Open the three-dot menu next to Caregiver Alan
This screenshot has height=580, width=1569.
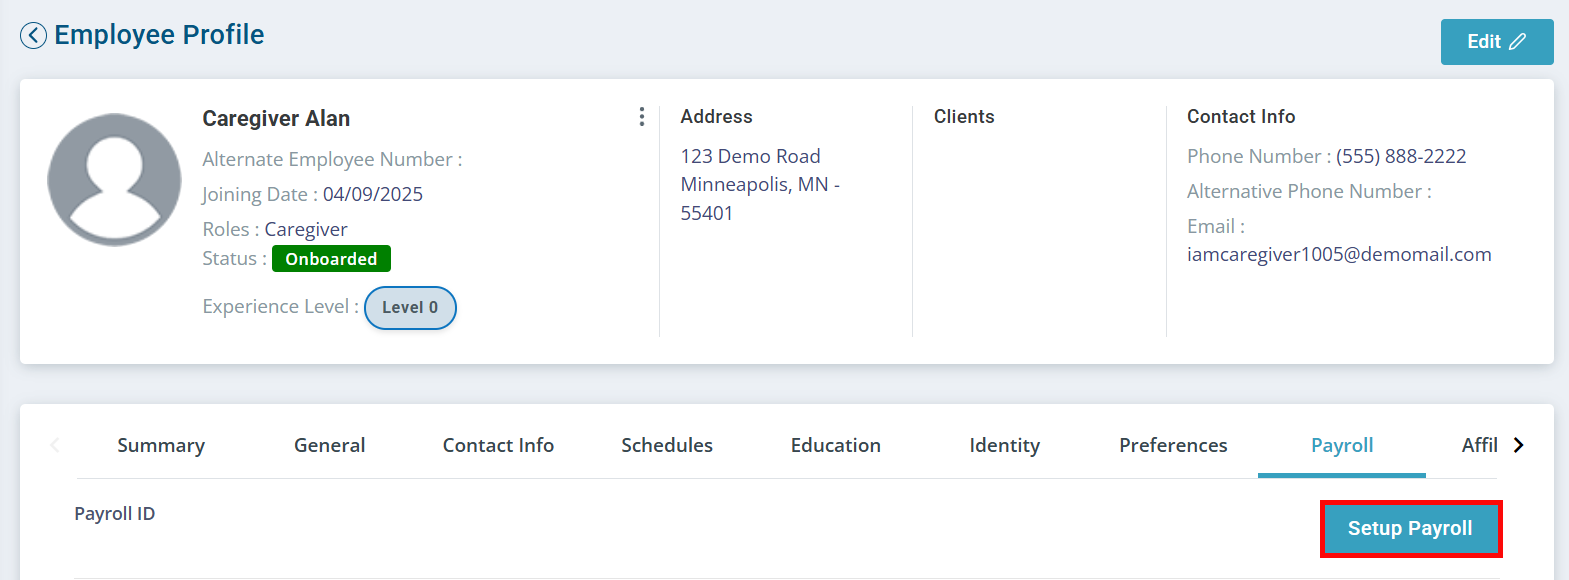click(641, 117)
